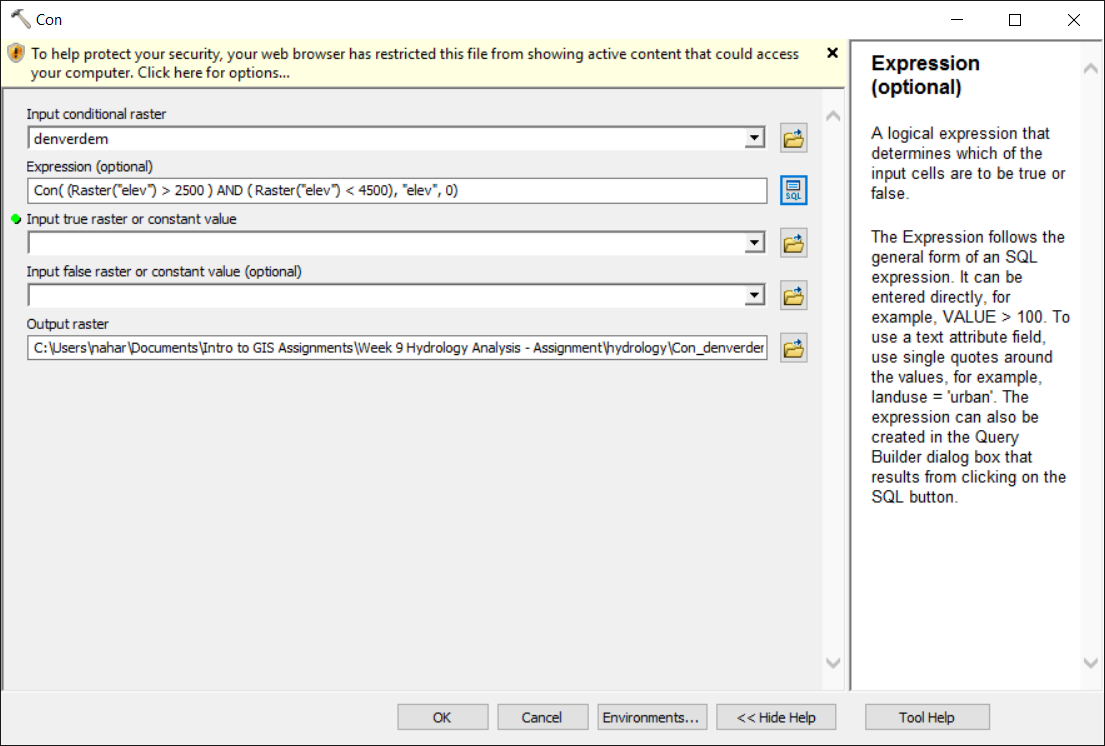Expand Input false raster dropdown
This screenshot has height=746, width=1105.
756,296
